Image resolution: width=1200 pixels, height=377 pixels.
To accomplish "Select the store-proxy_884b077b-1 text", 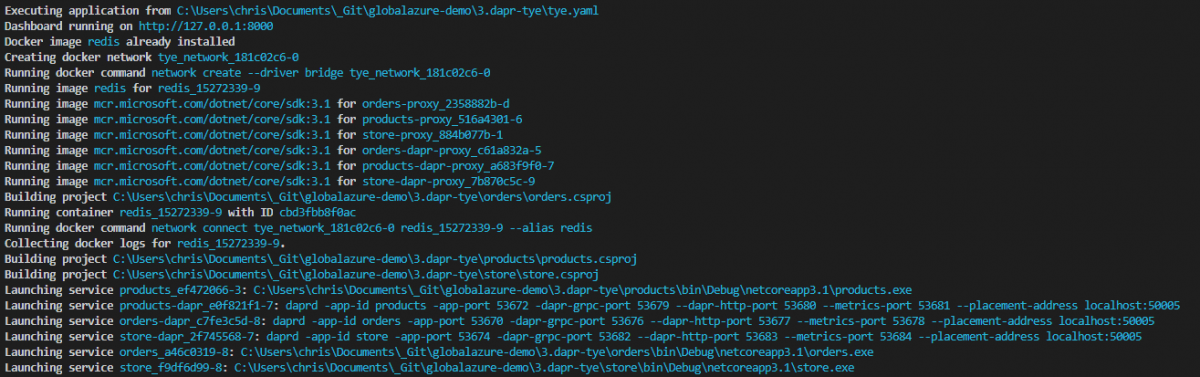I will click(433, 135).
